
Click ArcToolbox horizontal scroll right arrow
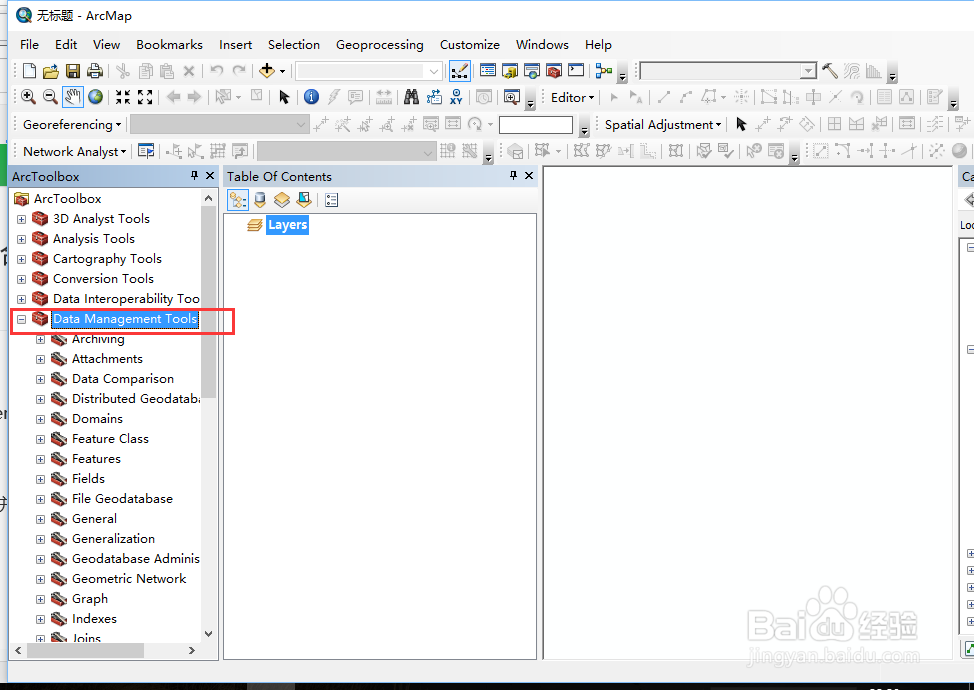click(x=192, y=650)
